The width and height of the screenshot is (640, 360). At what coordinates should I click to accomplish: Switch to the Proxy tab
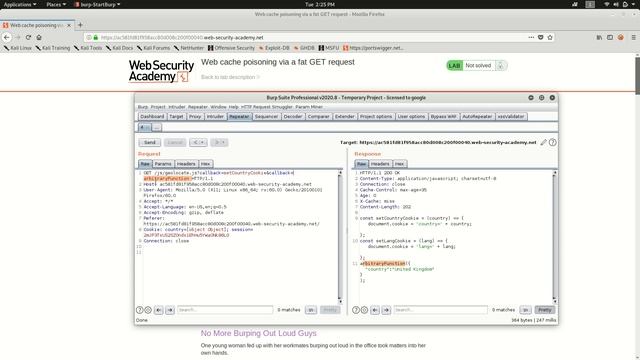(x=195, y=116)
